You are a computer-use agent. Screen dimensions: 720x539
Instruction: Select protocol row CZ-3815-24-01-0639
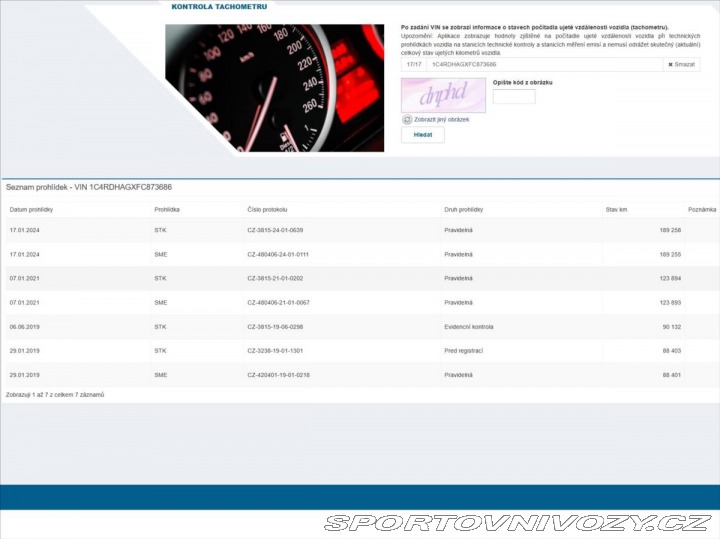[275, 230]
